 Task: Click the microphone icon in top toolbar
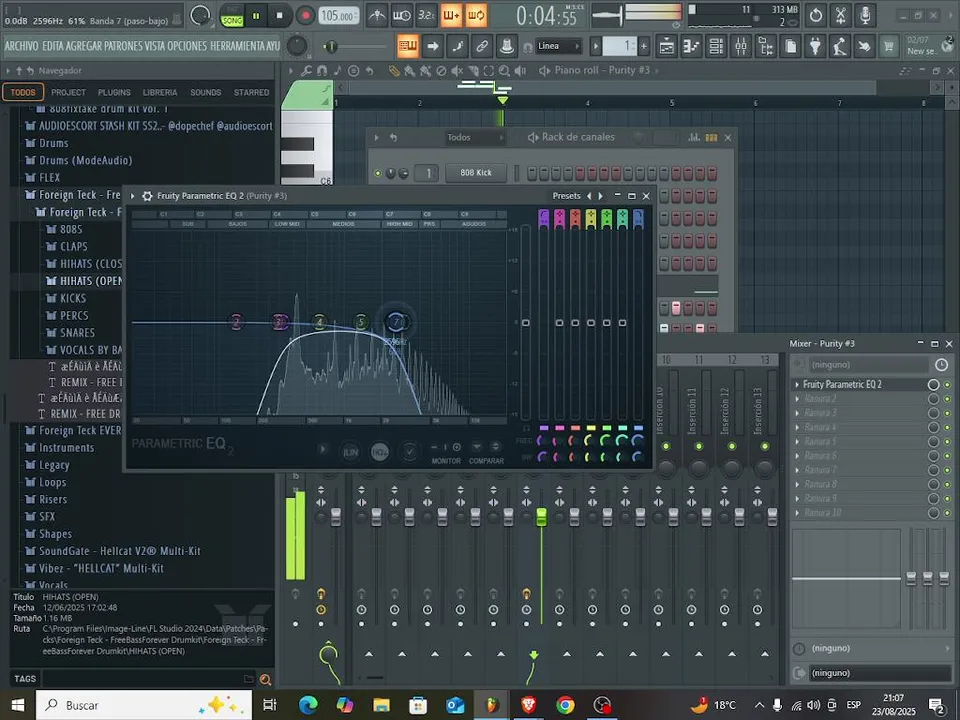coord(865,15)
